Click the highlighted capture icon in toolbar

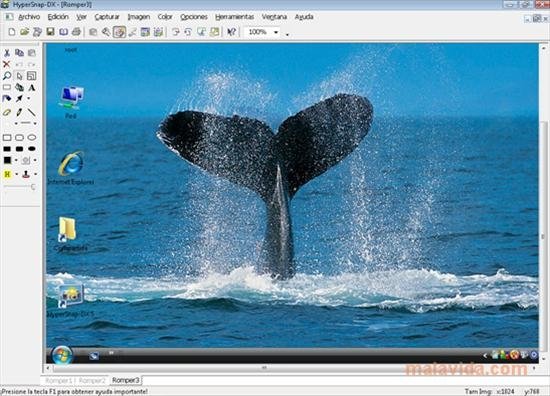coord(119,32)
